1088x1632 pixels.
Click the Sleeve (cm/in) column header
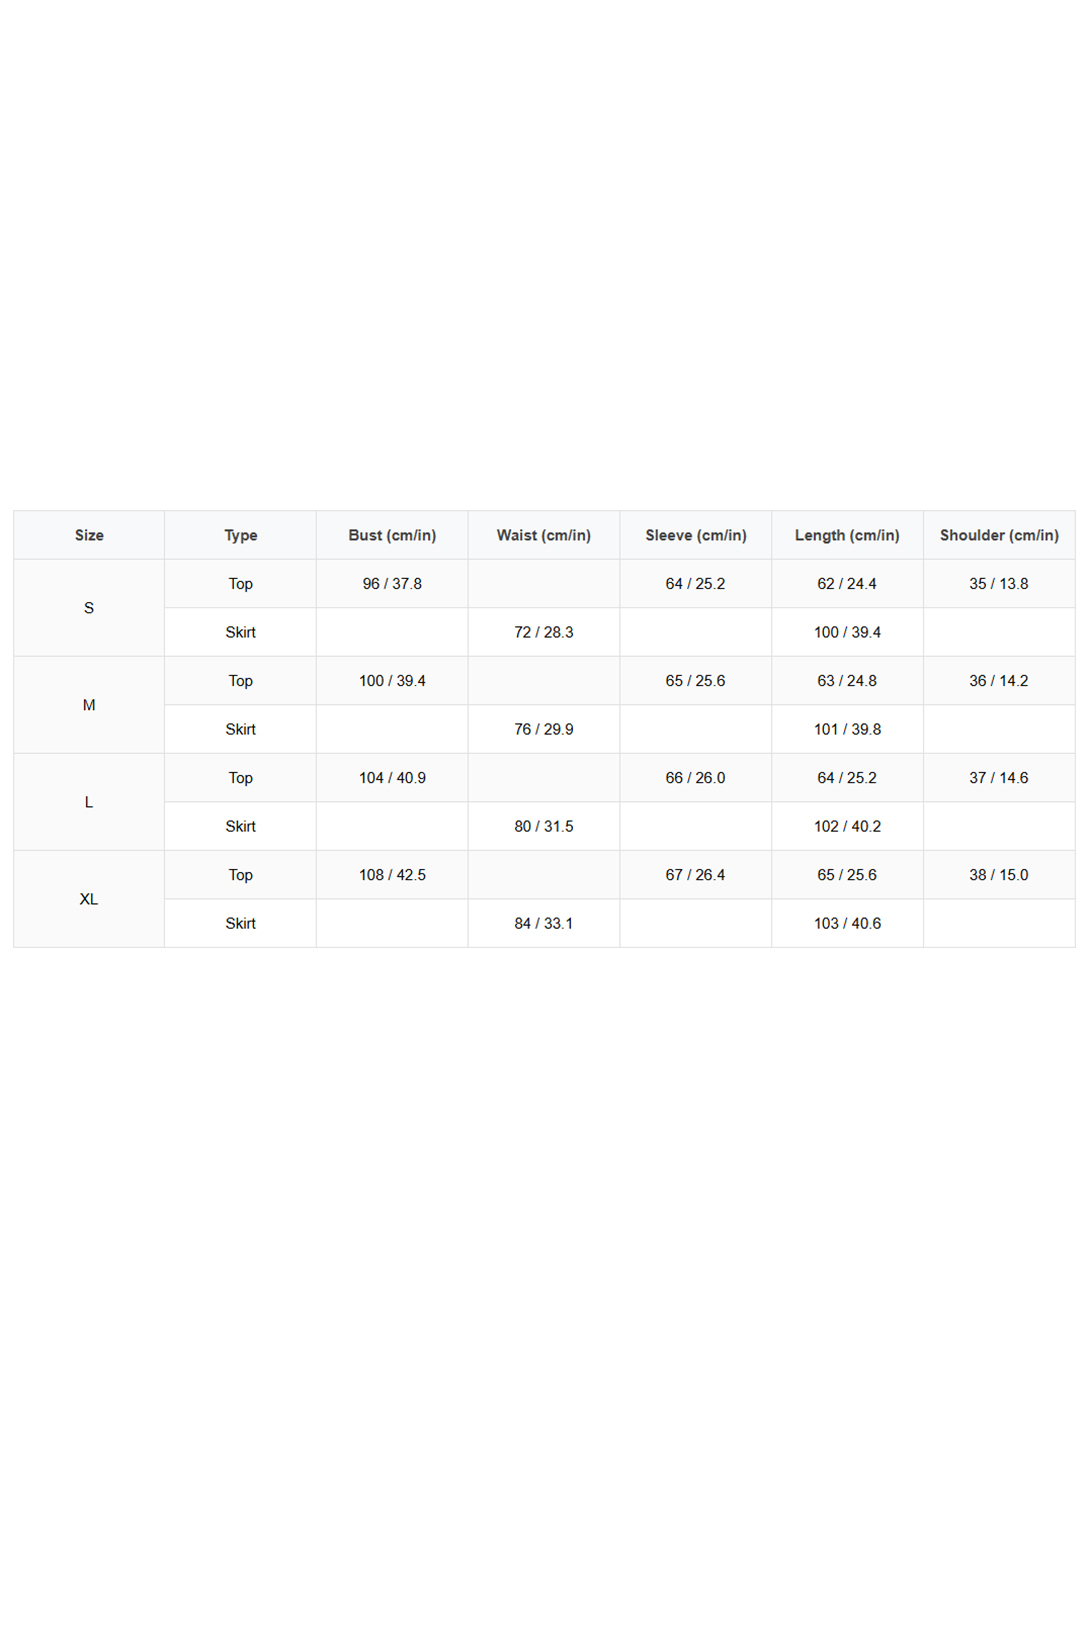[x=696, y=535]
